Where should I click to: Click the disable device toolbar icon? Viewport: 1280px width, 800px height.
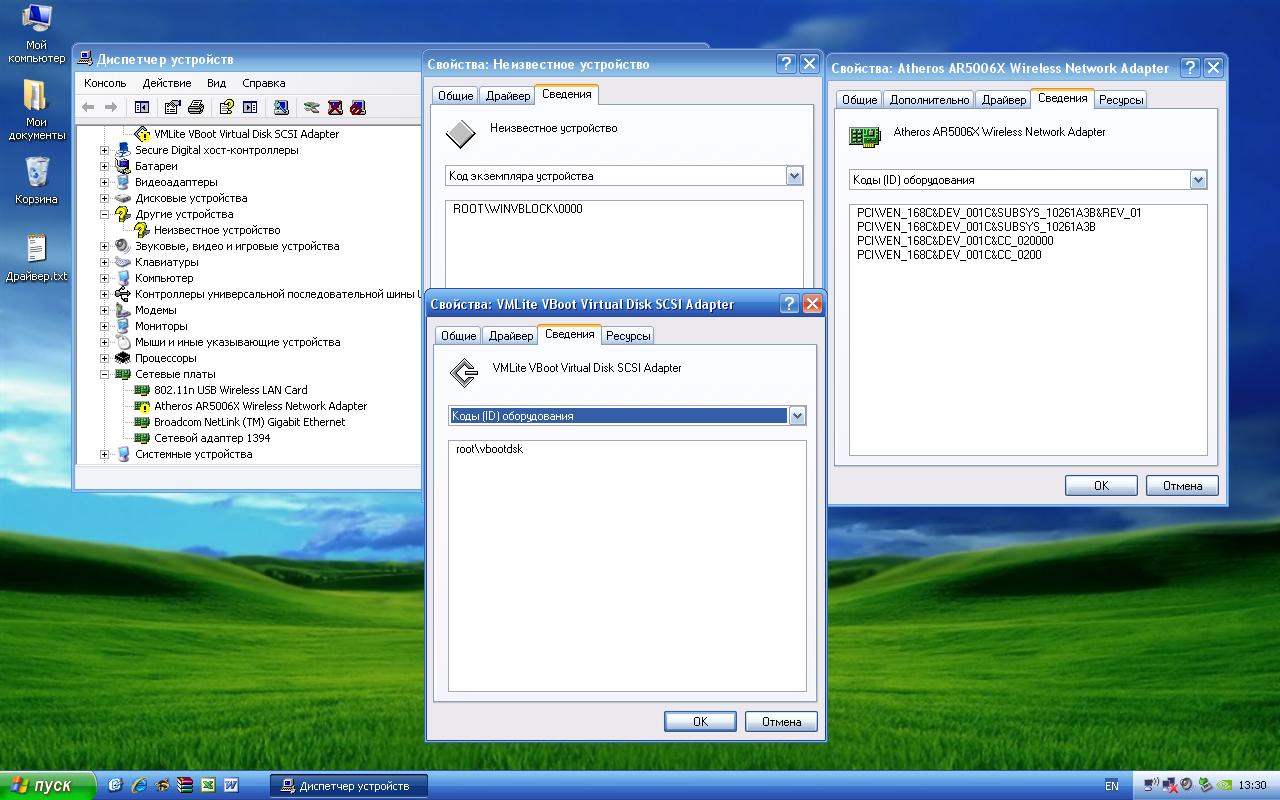(x=358, y=107)
